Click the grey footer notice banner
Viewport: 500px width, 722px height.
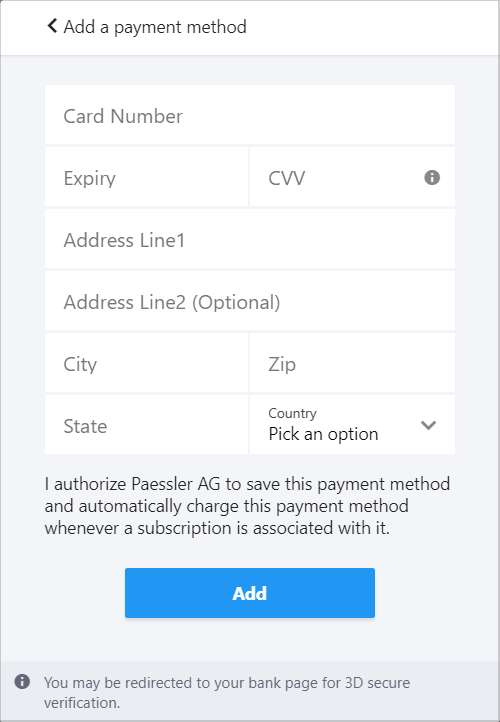click(250, 691)
